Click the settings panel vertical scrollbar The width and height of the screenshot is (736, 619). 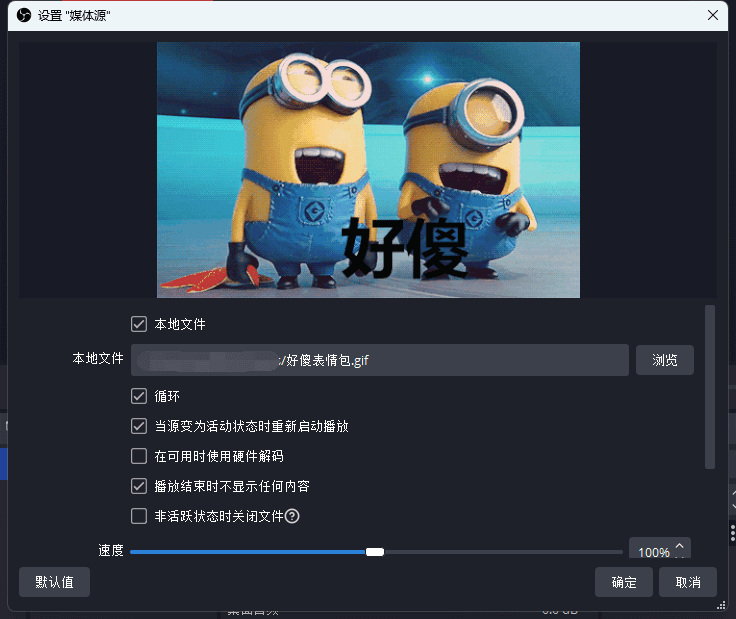point(710,387)
